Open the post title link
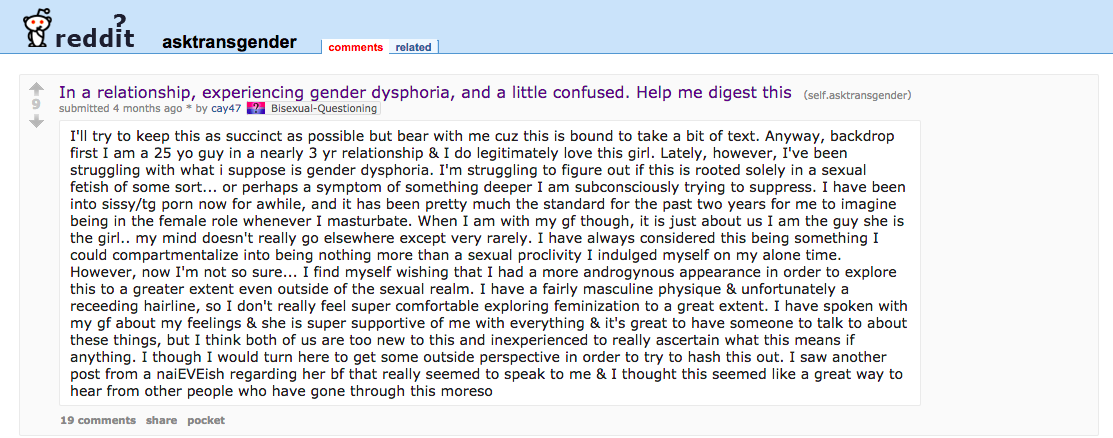 (x=425, y=92)
